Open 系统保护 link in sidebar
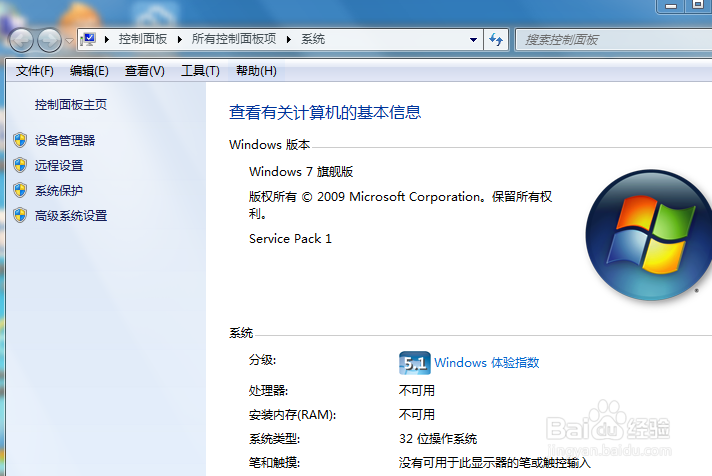This screenshot has height=476, width=712. click(59, 190)
